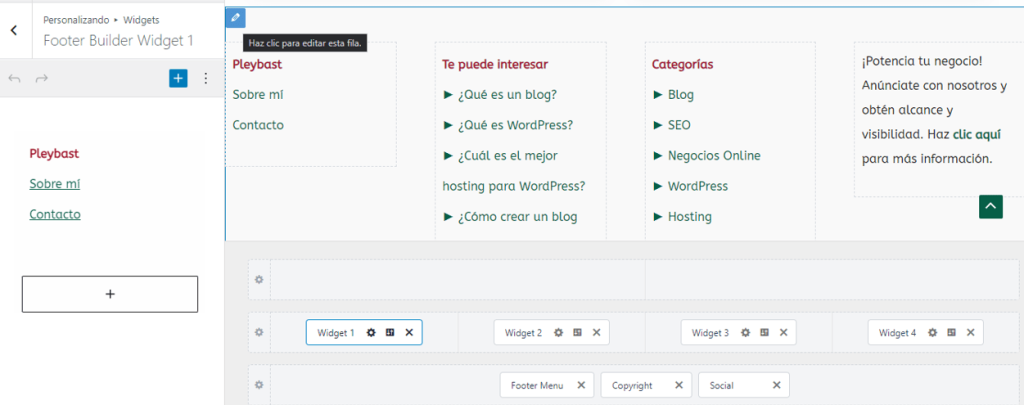Image resolution: width=1024 pixels, height=405 pixels.
Task: Open the Hosting category link
Action: (690, 216)
